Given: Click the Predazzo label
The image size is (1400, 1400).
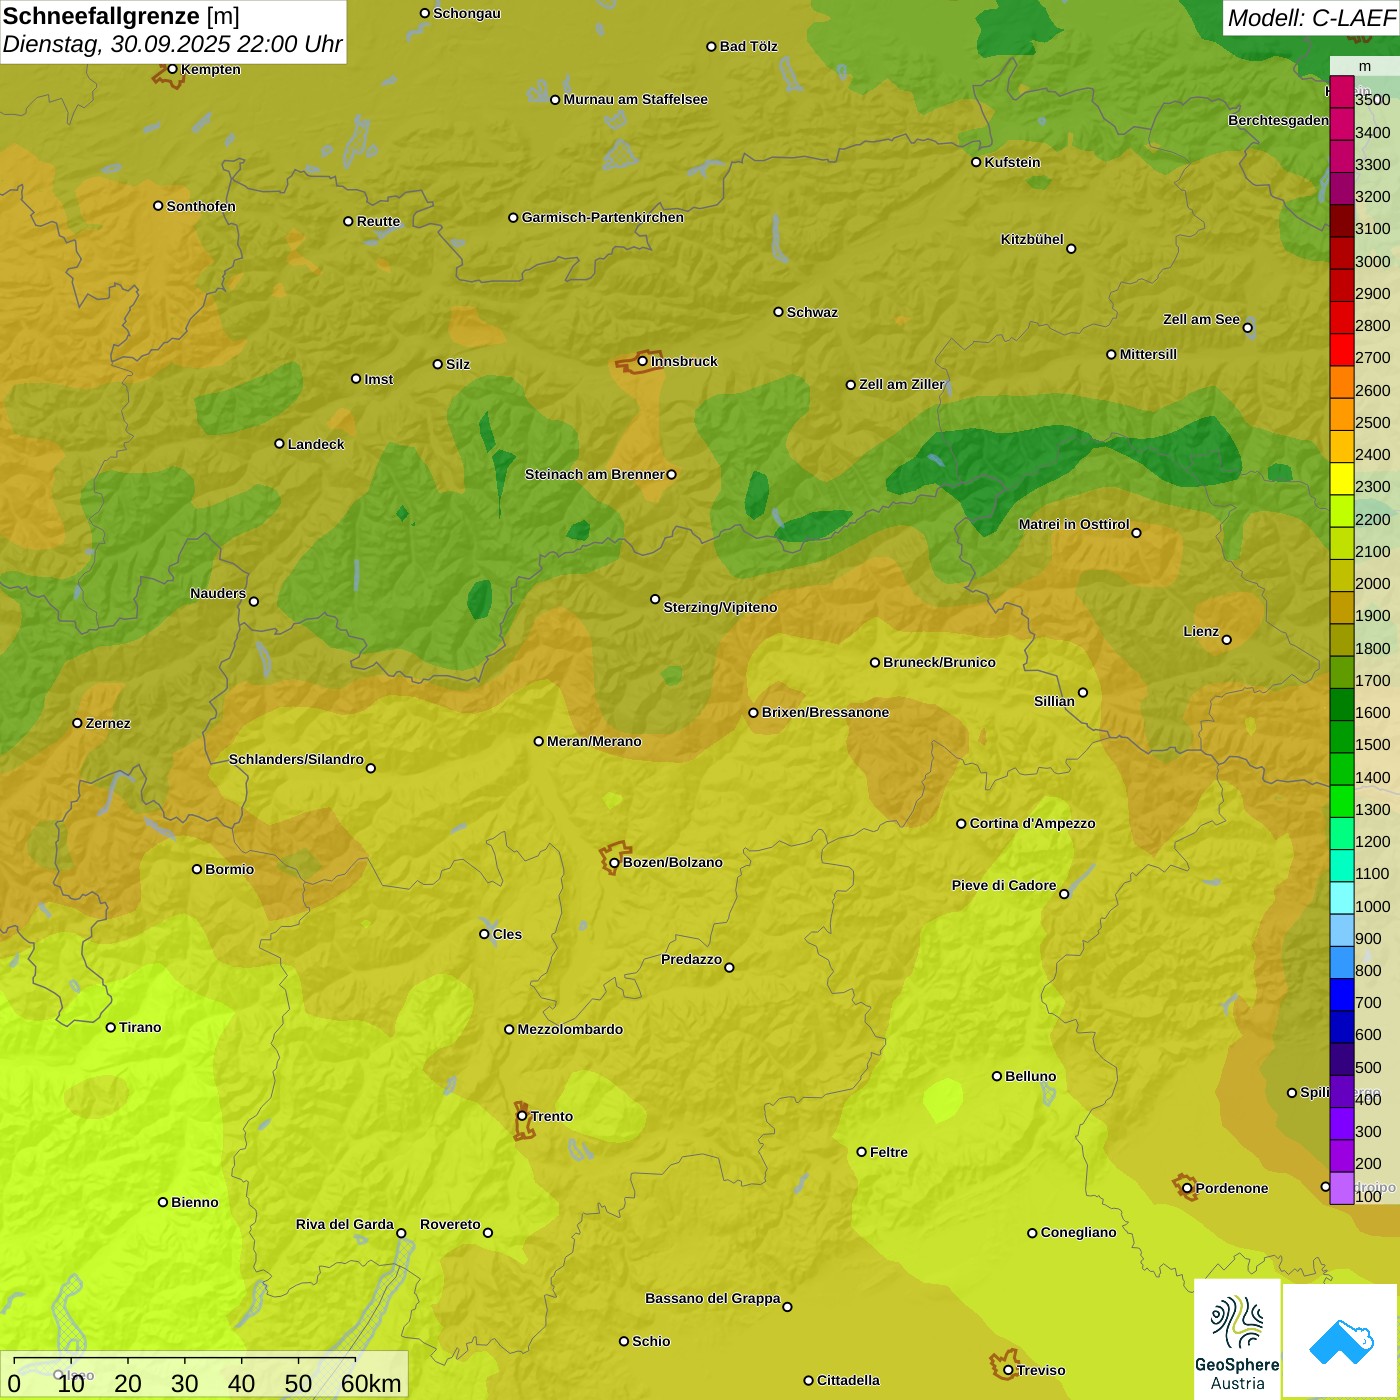Looking at the screenshot, I should [x=691, y=959].
